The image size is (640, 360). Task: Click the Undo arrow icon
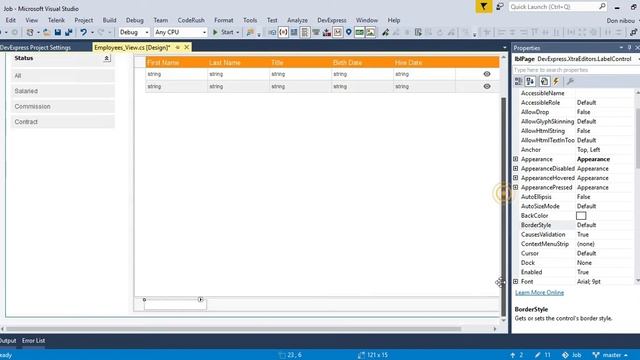tap(83, 32)
